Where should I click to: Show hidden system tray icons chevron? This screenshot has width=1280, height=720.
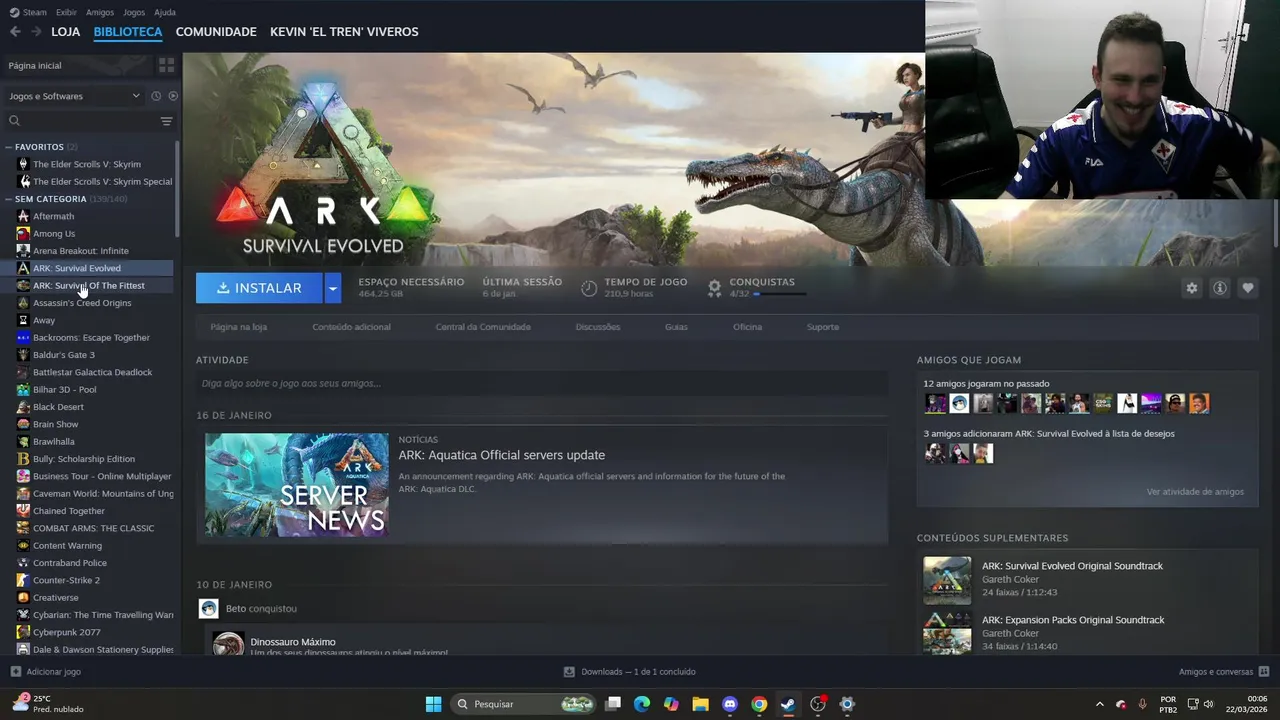click(x=1099, y=704)
